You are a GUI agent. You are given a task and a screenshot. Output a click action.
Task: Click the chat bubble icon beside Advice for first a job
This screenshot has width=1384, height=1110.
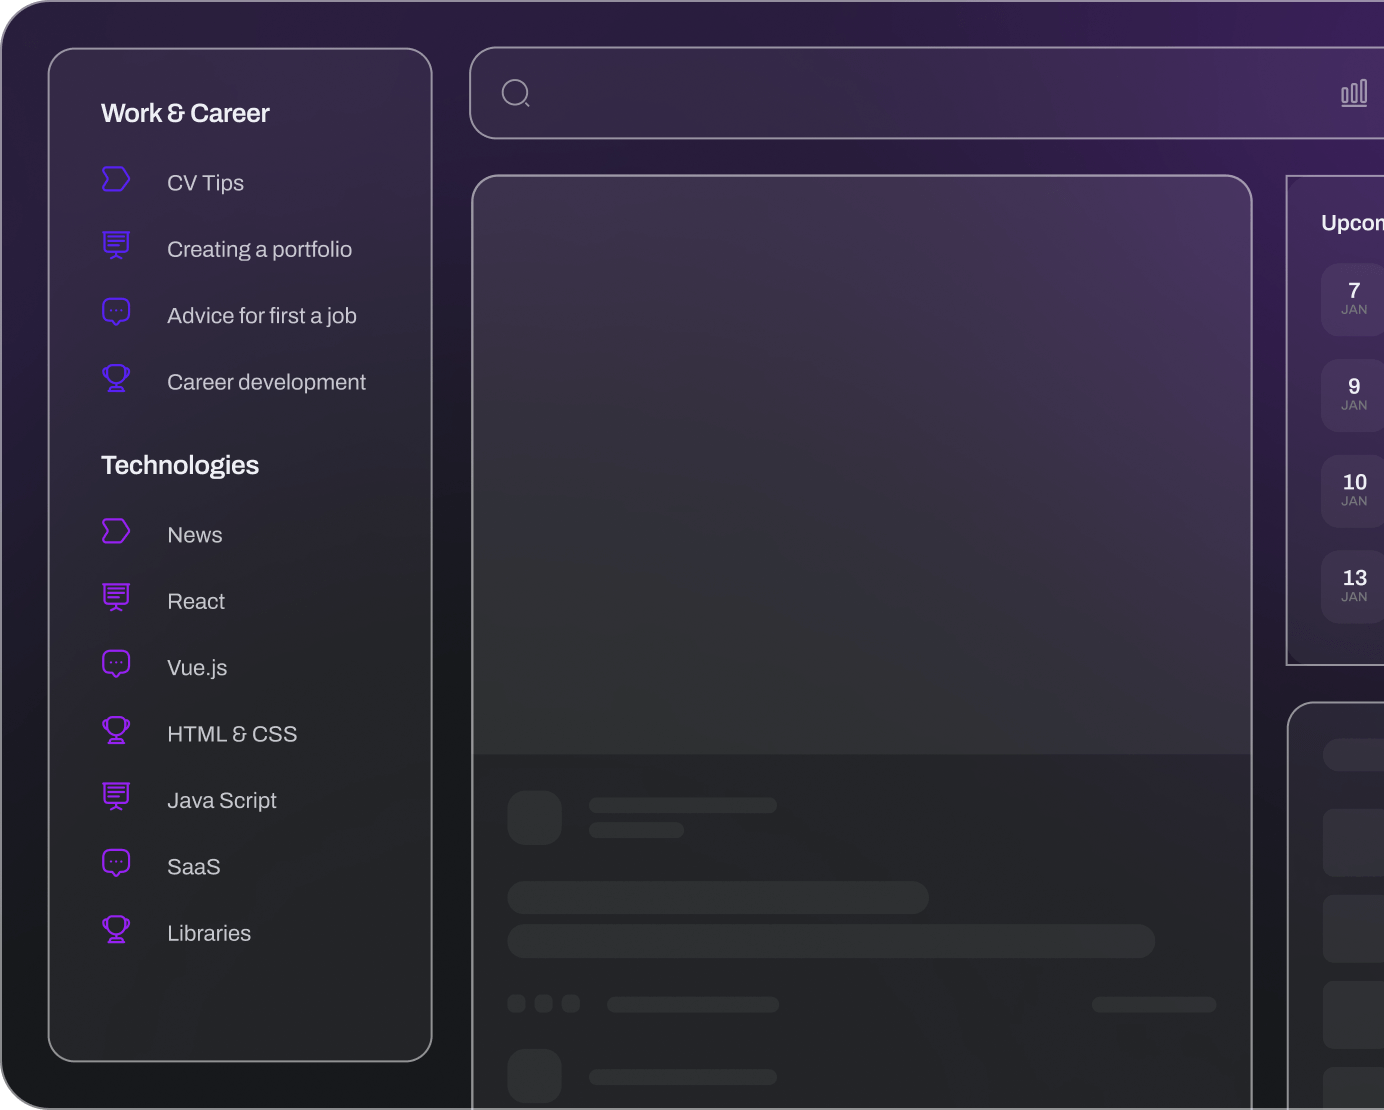pos(116,312)
